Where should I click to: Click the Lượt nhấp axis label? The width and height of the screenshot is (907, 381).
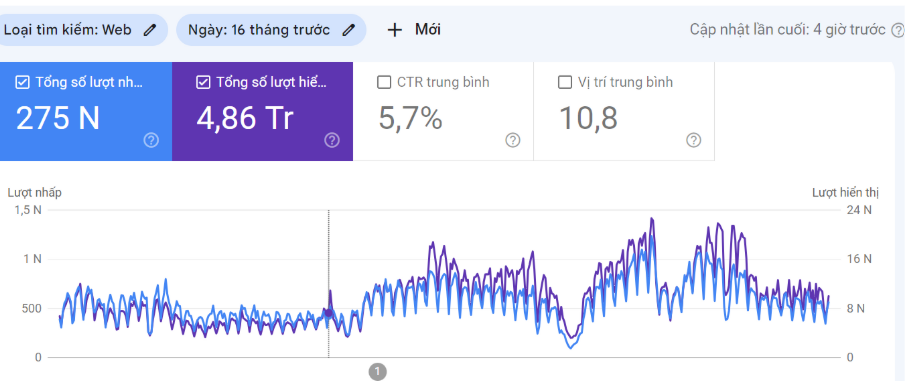[35, 193]
